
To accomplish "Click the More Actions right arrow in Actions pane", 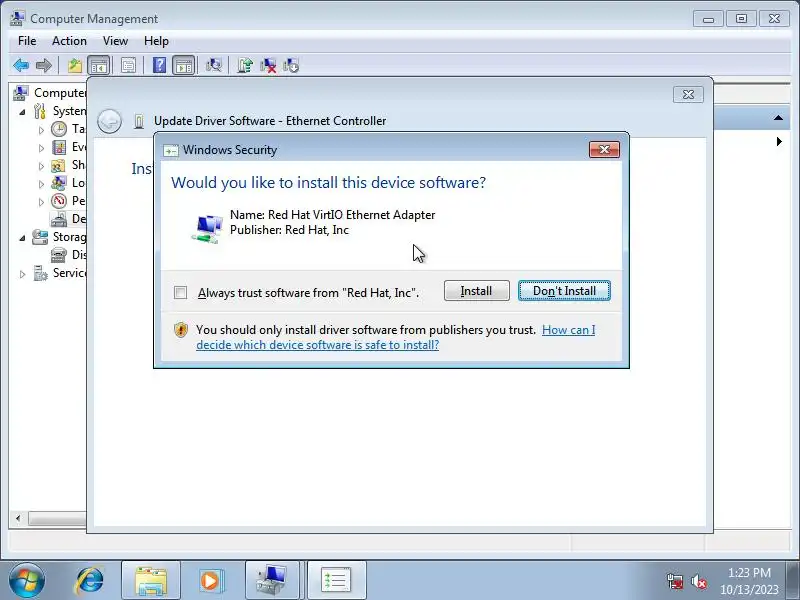I will [x=779, y=141].
